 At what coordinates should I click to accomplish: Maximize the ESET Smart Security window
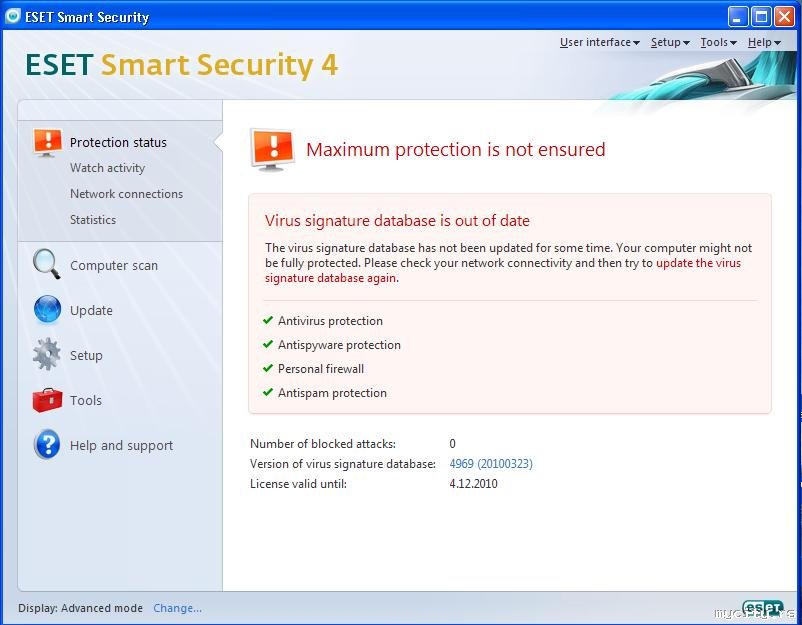coord(761,17)
